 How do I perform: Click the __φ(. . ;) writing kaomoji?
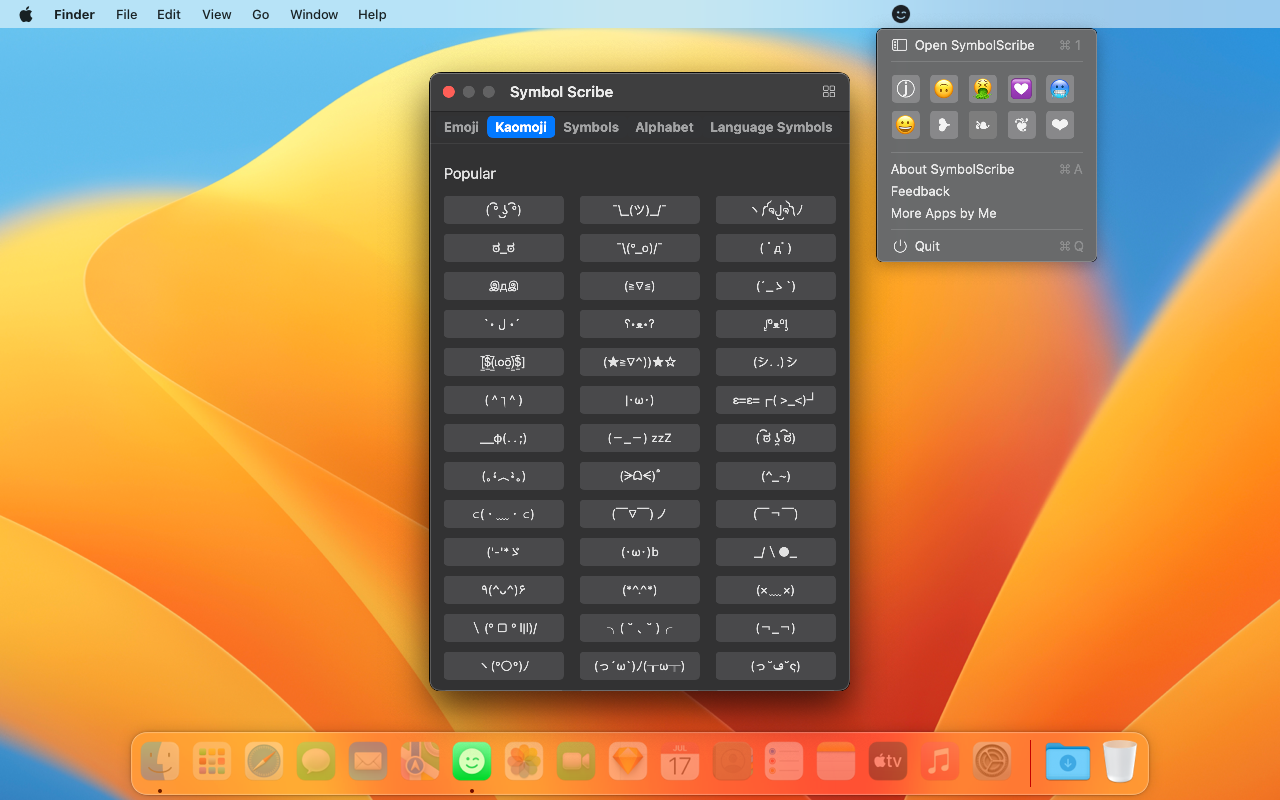(x=504, y=438)
